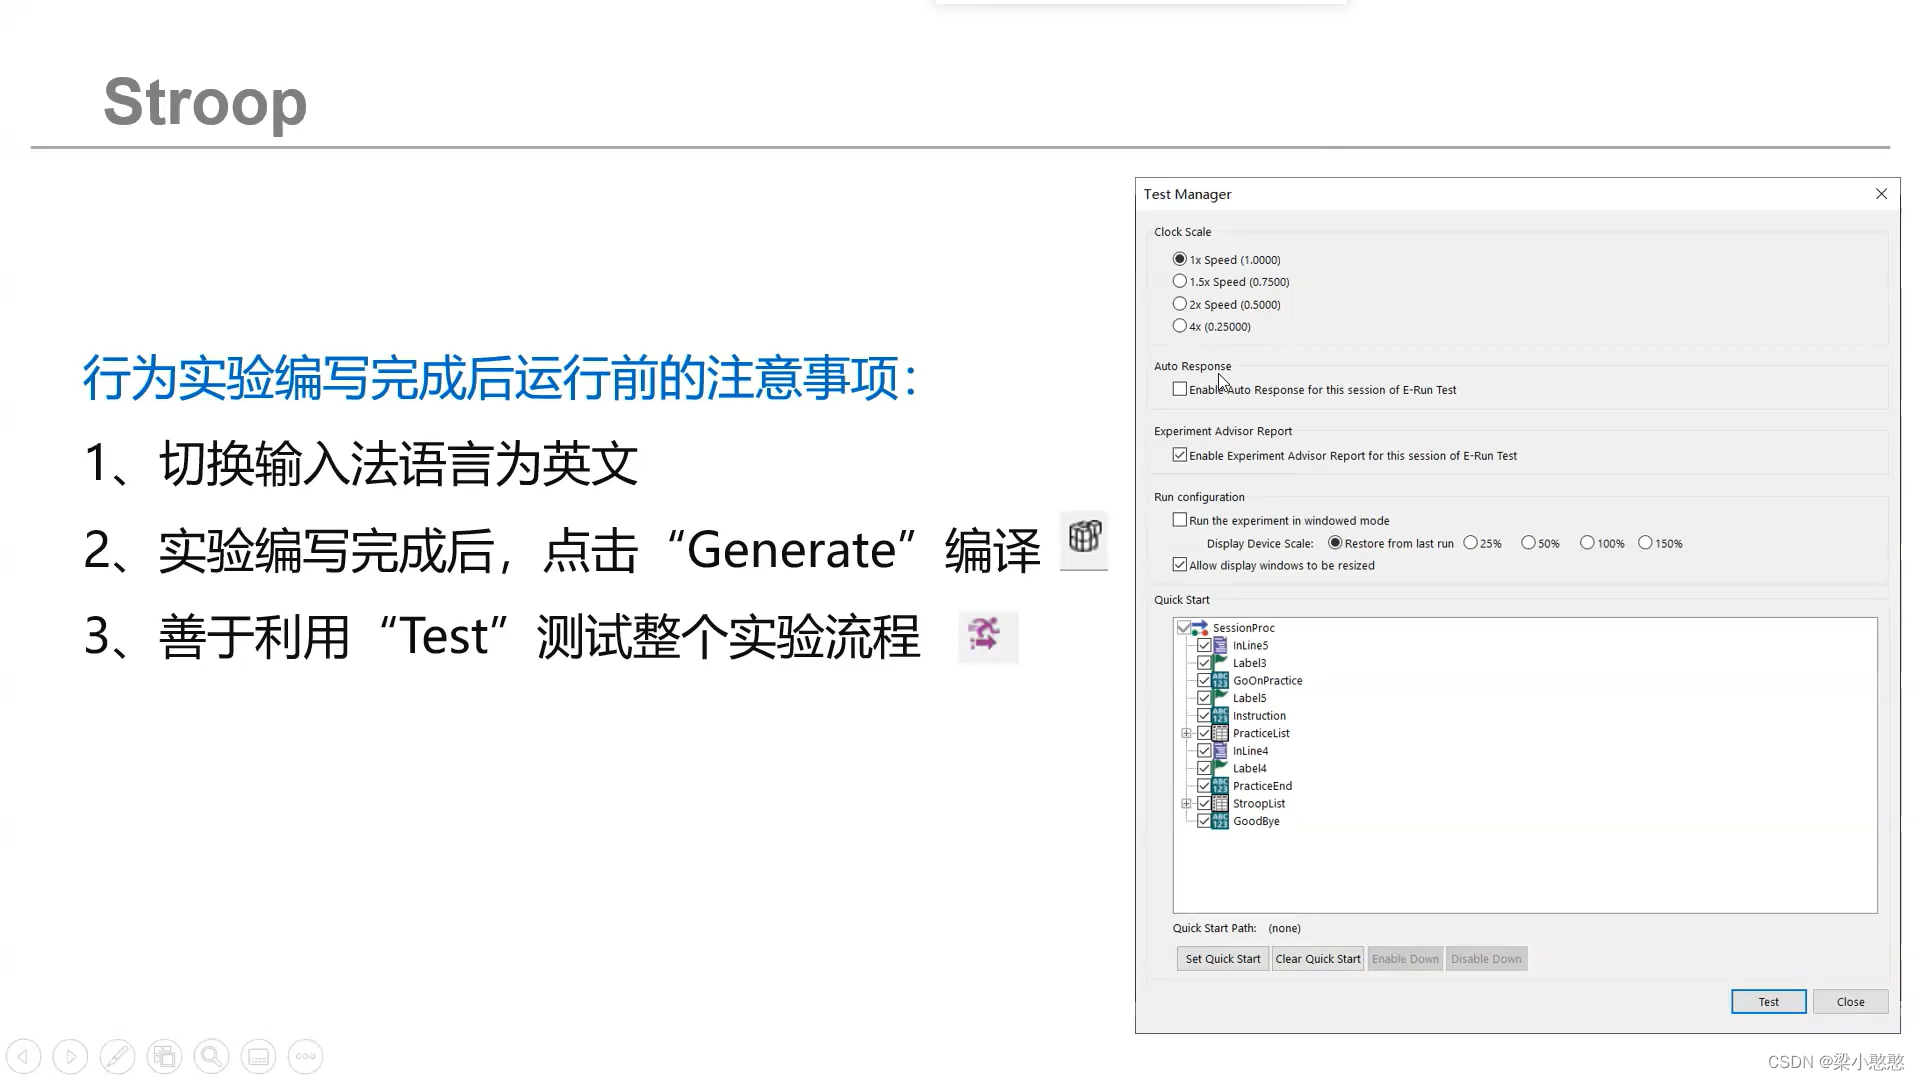Click the Clear Quick Start button
The image size is (1920, 1080).
coord(1317,958)
